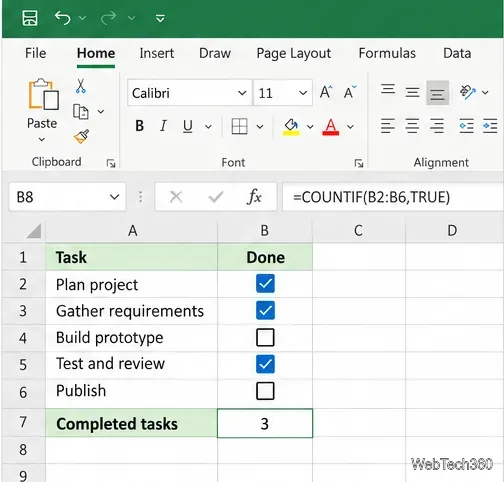This screenshot has height=482, width=504.
Task: Open the Borders dropdown arrow
Action: pyautogui.click(x=260, y=127)
